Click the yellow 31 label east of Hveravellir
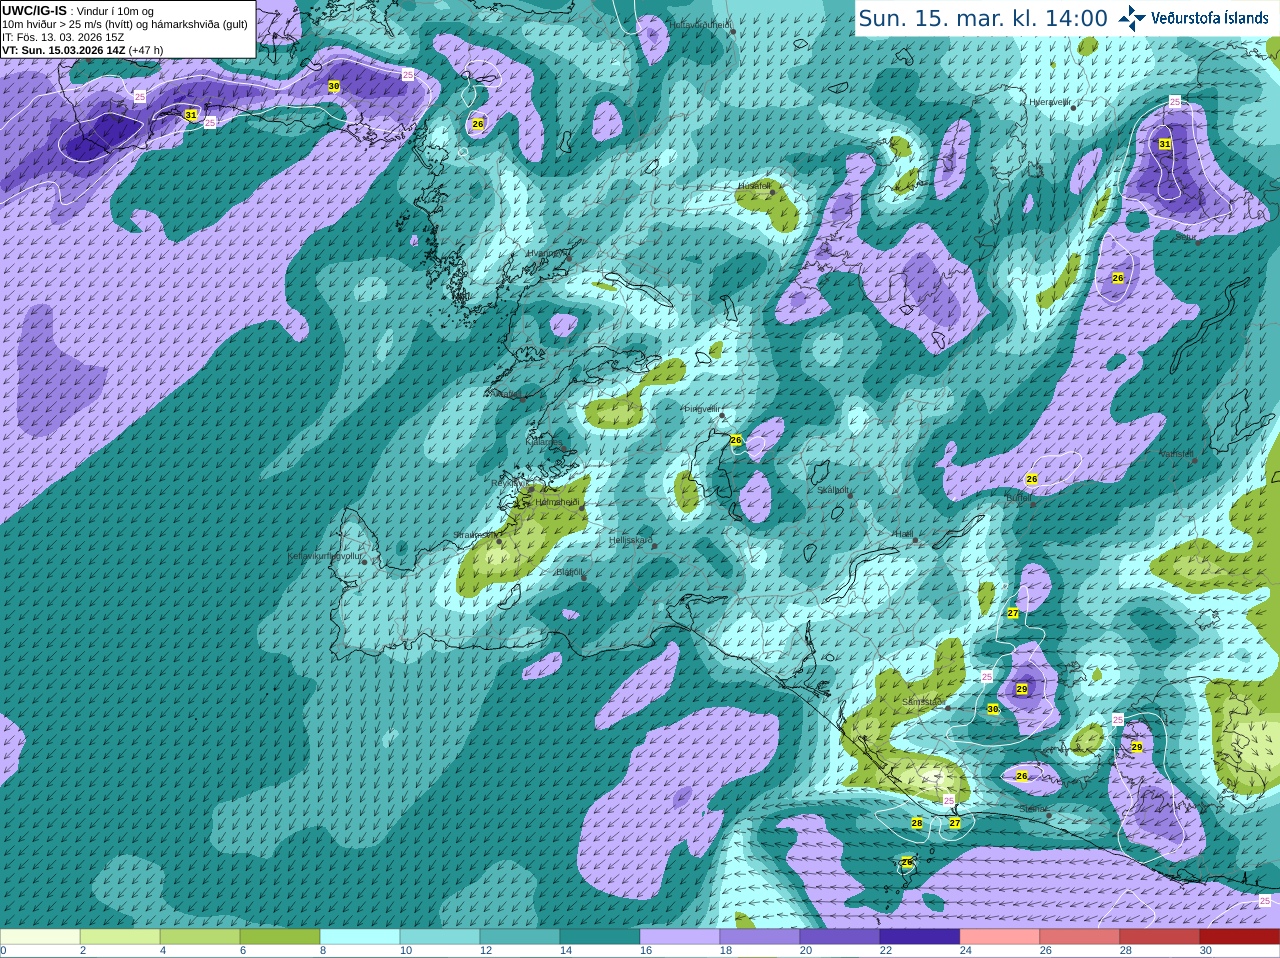 click(1165, 144)
